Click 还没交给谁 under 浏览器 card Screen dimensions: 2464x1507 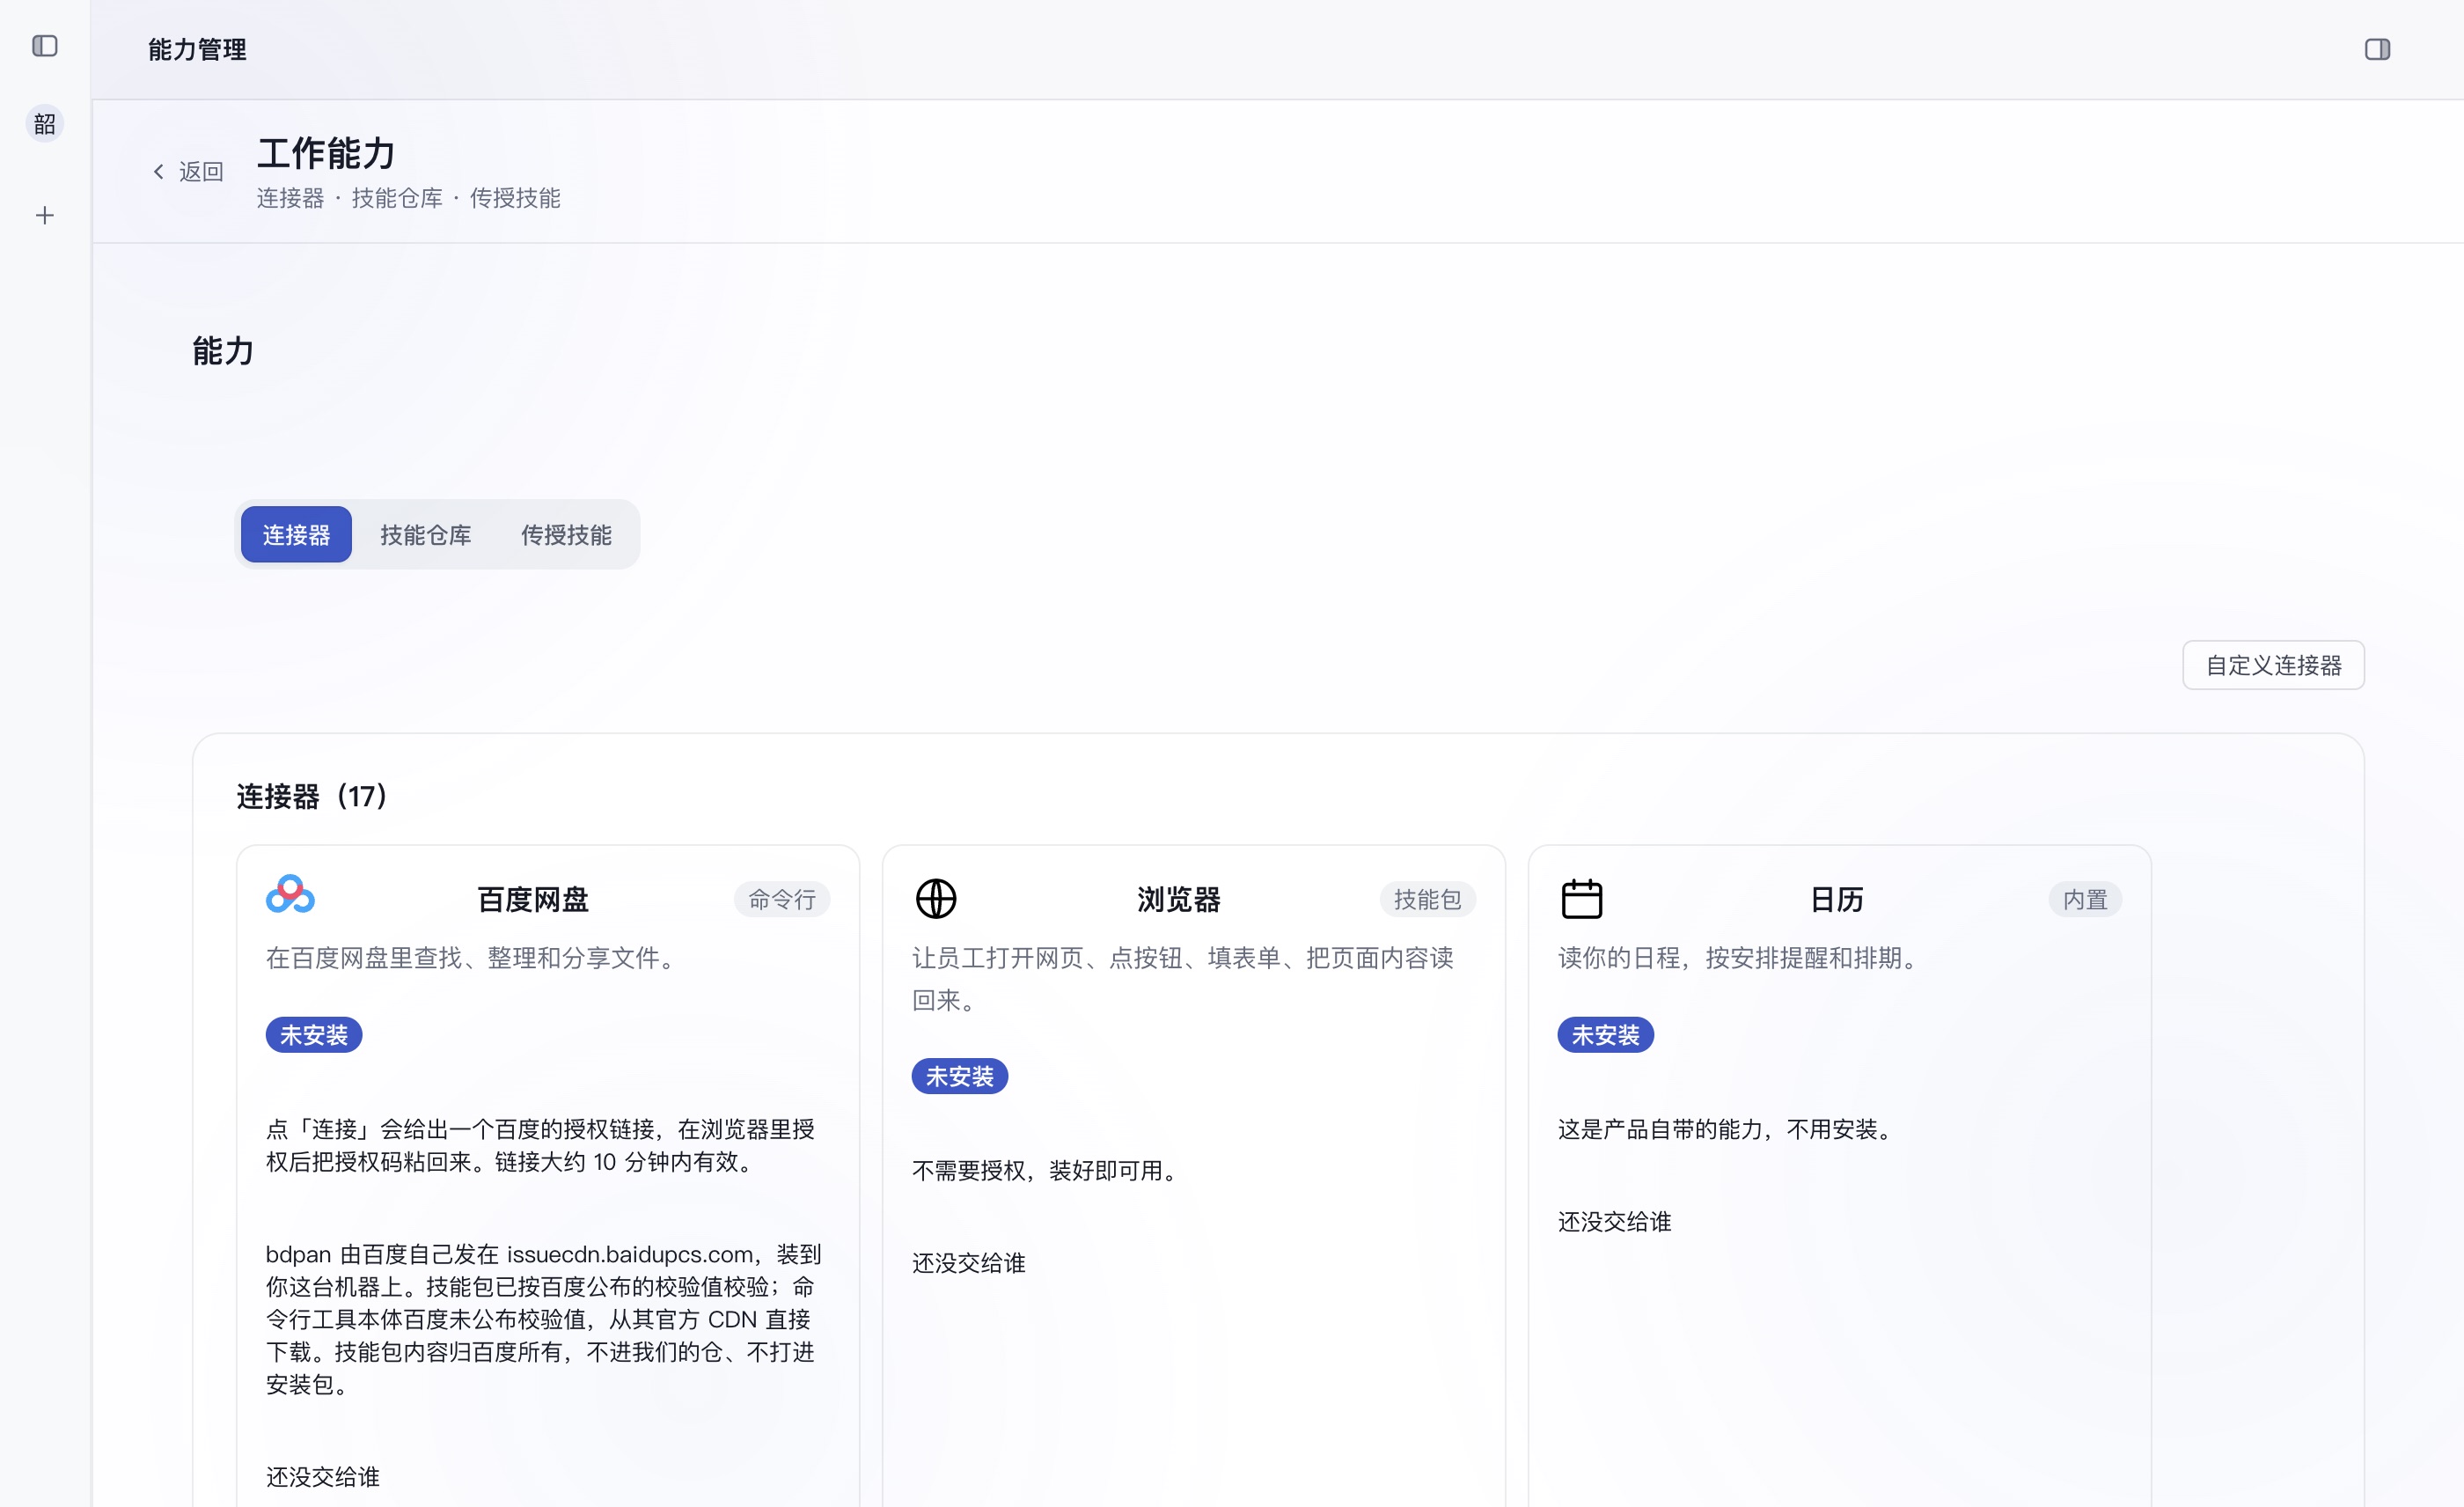(969, 1263)
